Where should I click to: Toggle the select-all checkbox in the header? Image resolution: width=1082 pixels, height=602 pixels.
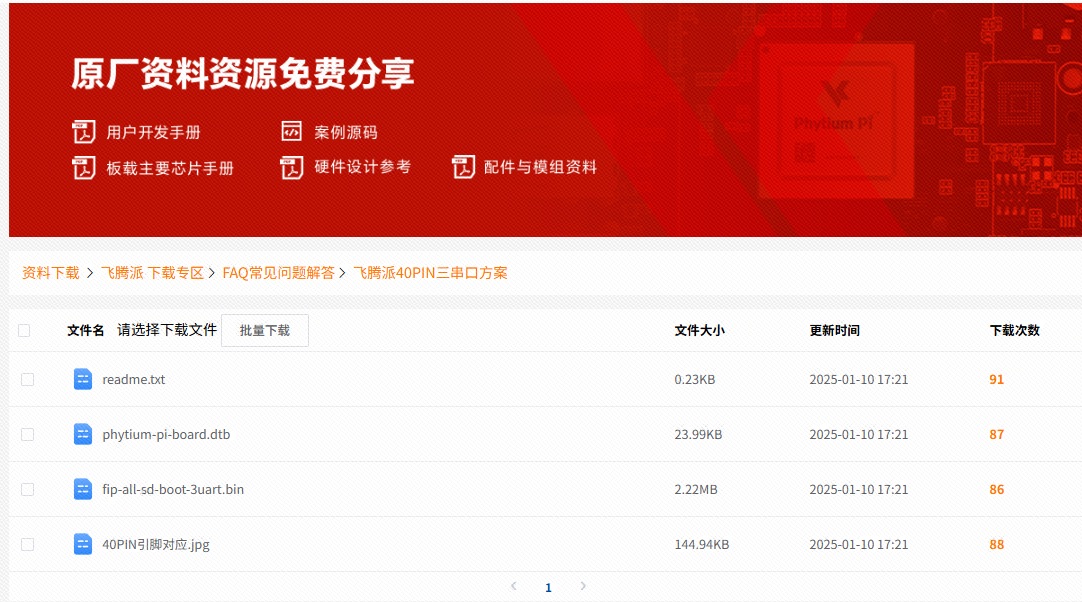pos(24,331)
